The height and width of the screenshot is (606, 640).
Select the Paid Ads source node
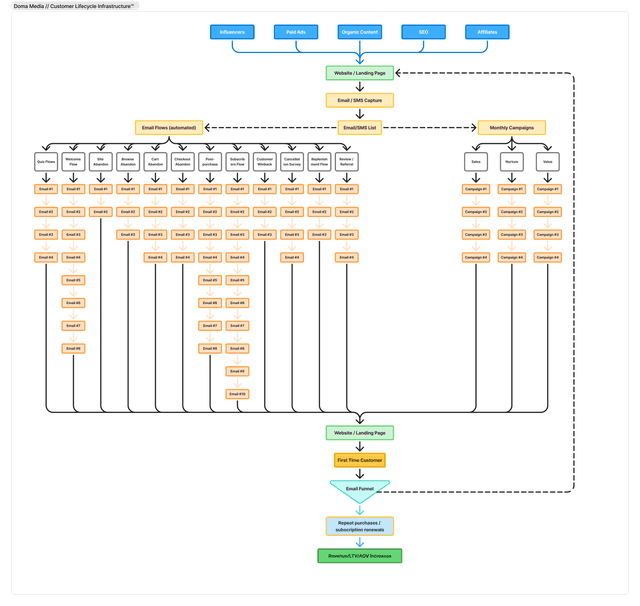(x=296, y=32)
